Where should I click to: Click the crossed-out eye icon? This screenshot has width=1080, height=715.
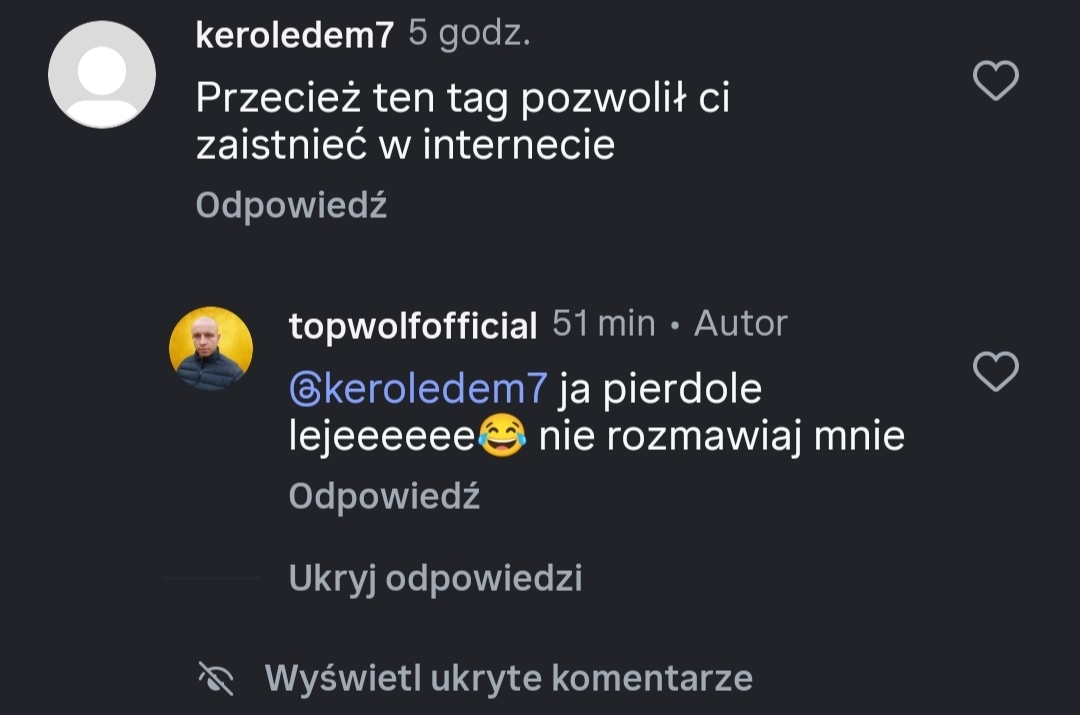pyautogui.click(x=216, y=679)
